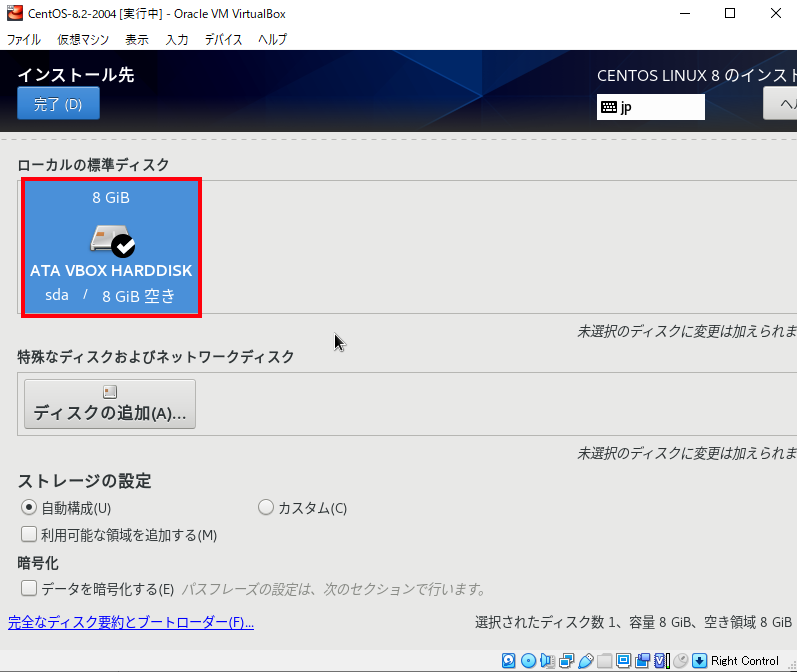The width and height of the screenshot is (797, 672).
Task: Click the ストレージの設定 heading
Action: coord(84,480)
